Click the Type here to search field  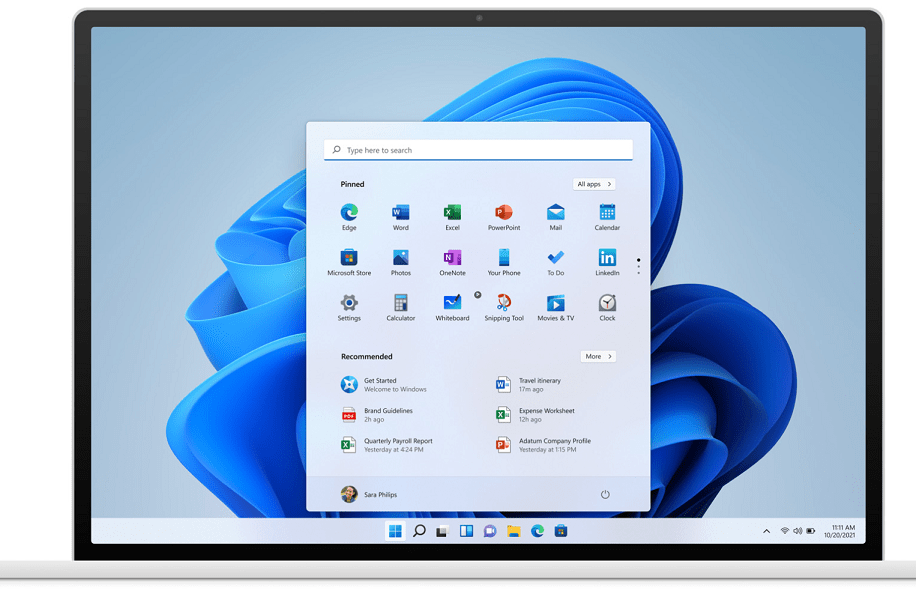[478, 150]
